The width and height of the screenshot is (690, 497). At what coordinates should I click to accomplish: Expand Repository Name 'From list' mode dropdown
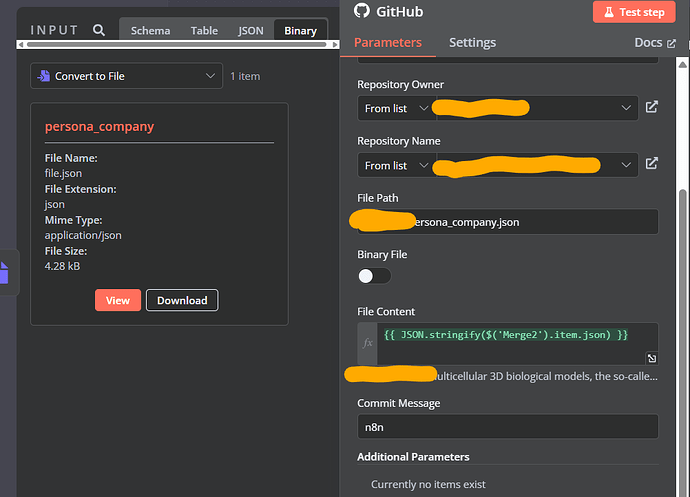point(397,165)
